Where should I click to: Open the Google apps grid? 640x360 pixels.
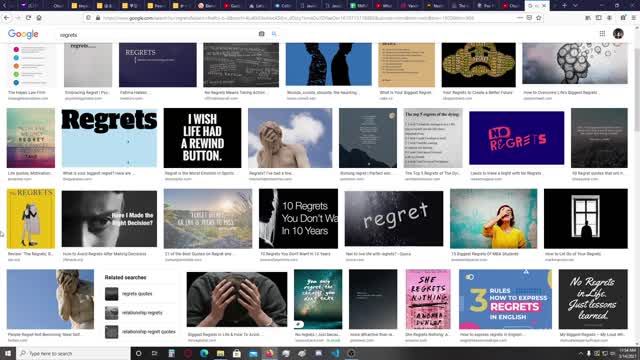pos(602,34)
